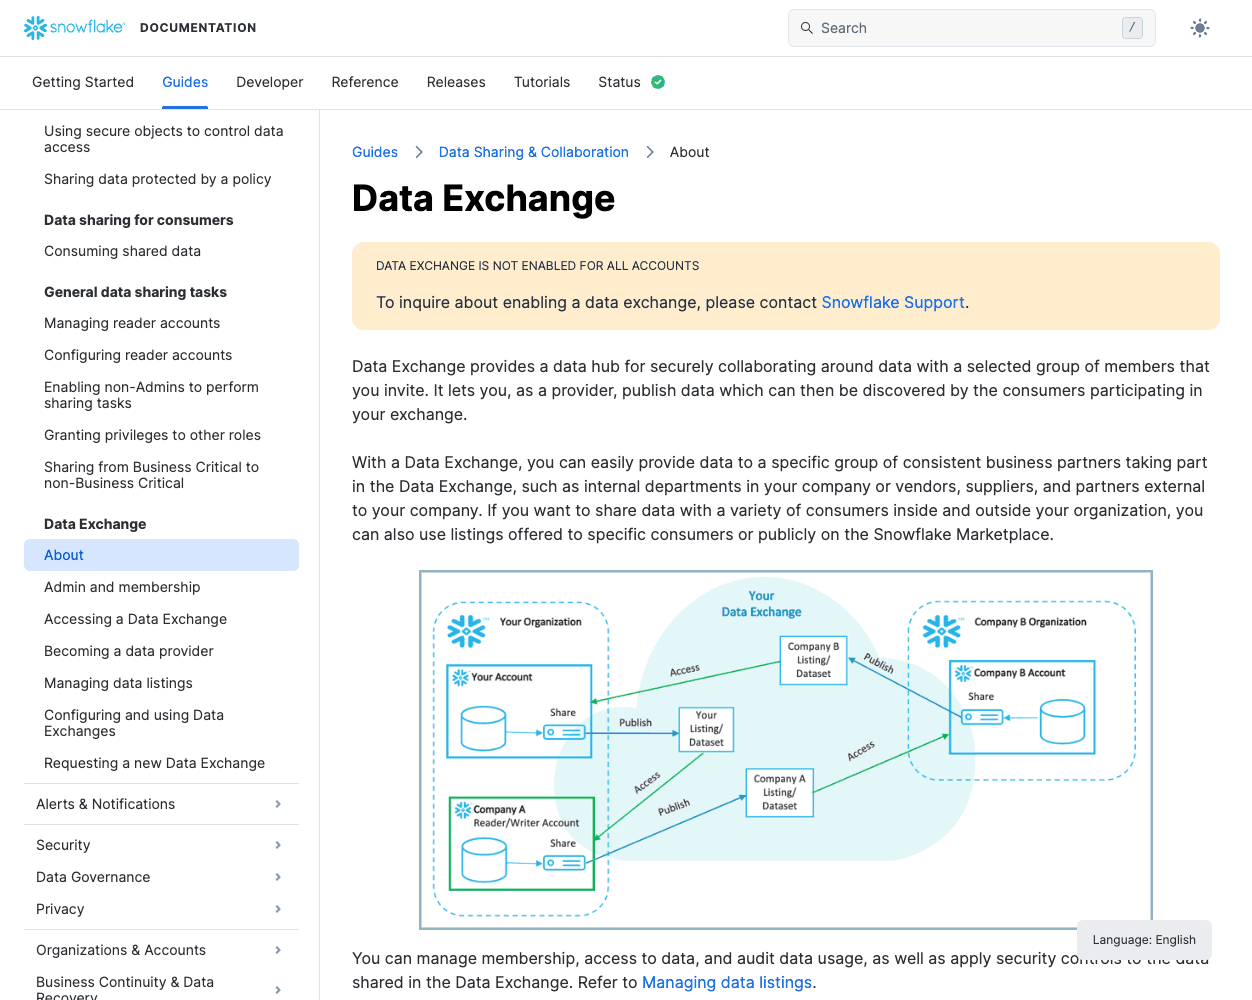Click the Search input field

[x=971, y=28]
